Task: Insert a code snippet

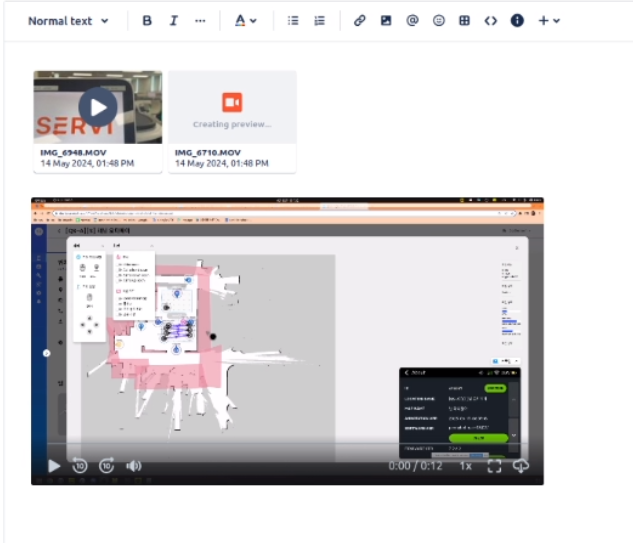Action: [x=490, y=21]
